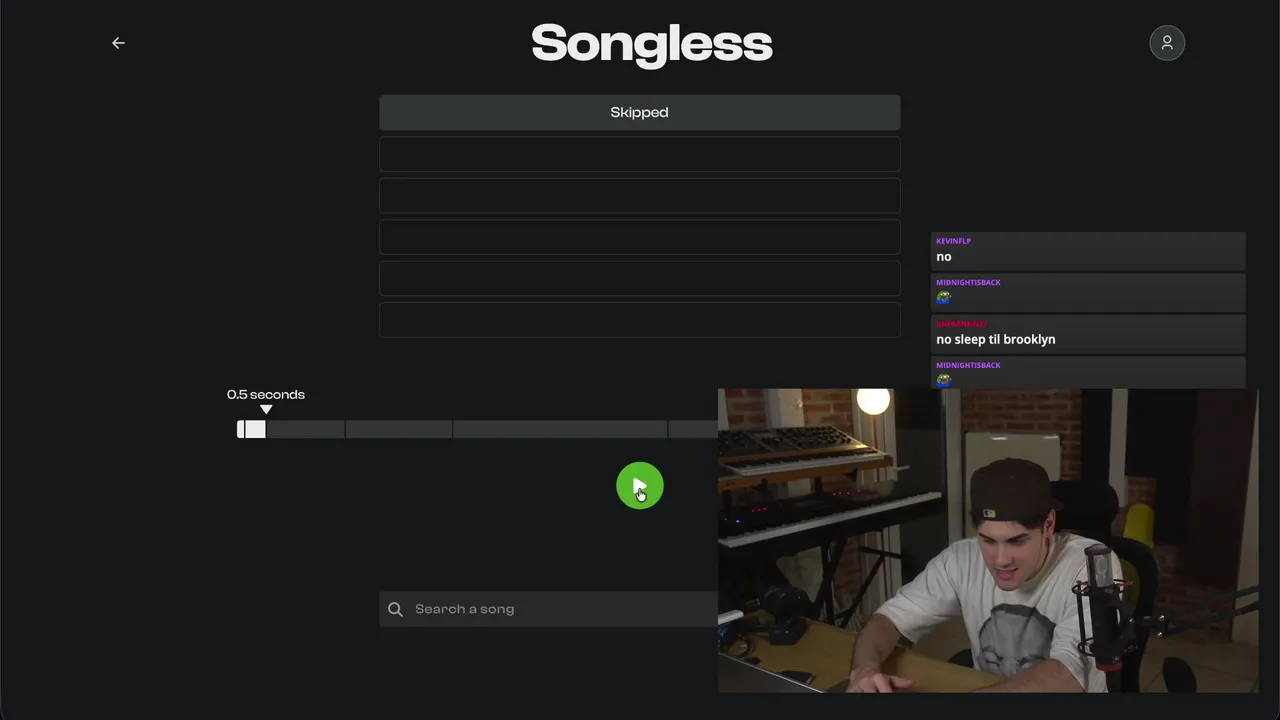The width and height of the screenshot is (1280, 720).
Task: Click the back arrow icon
Action: [118, 42]
